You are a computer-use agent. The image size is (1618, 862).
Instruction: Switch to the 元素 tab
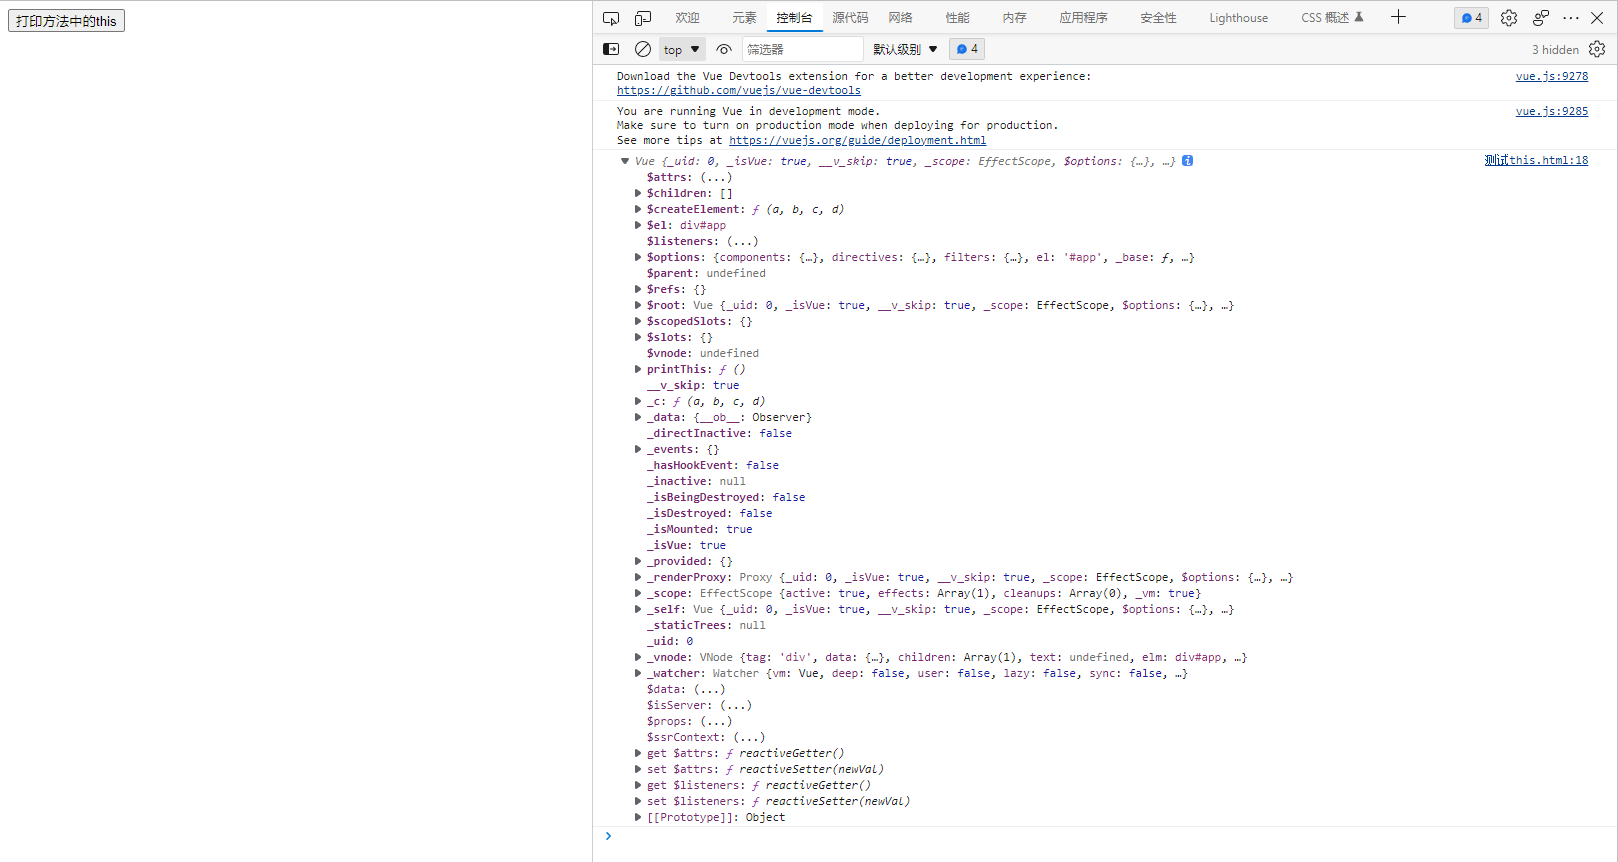click(x=744, y=18)
